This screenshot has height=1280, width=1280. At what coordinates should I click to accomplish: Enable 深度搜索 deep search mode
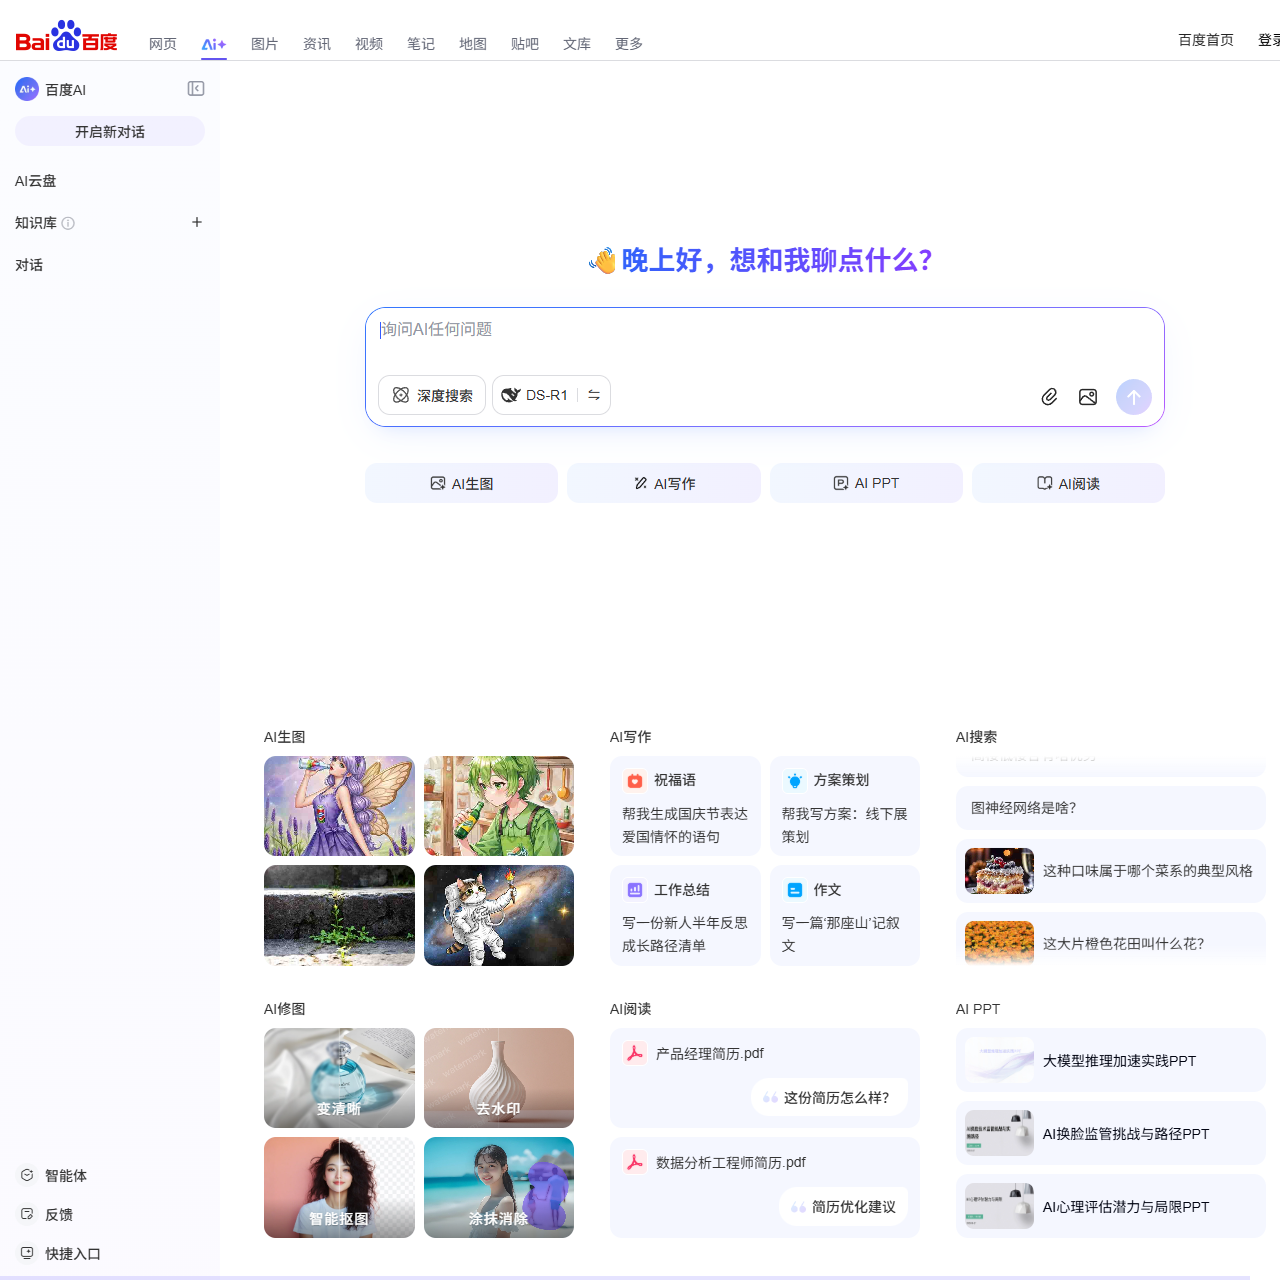[431, 395]
